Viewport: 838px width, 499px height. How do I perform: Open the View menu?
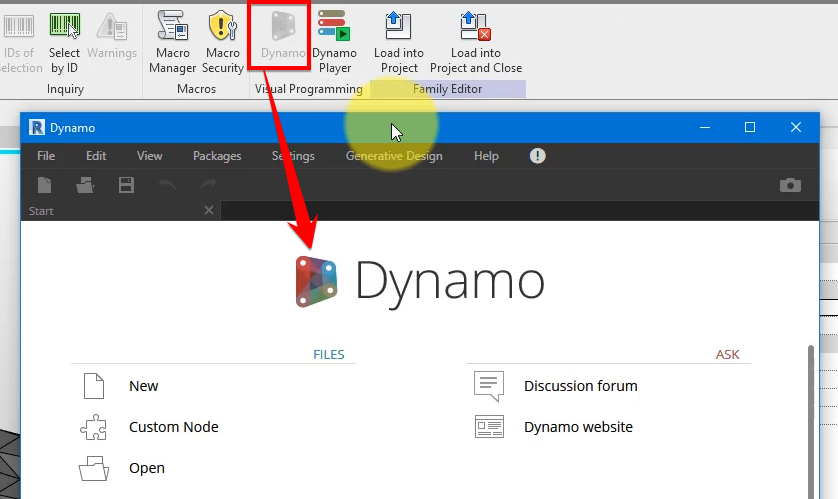(150, 156)
